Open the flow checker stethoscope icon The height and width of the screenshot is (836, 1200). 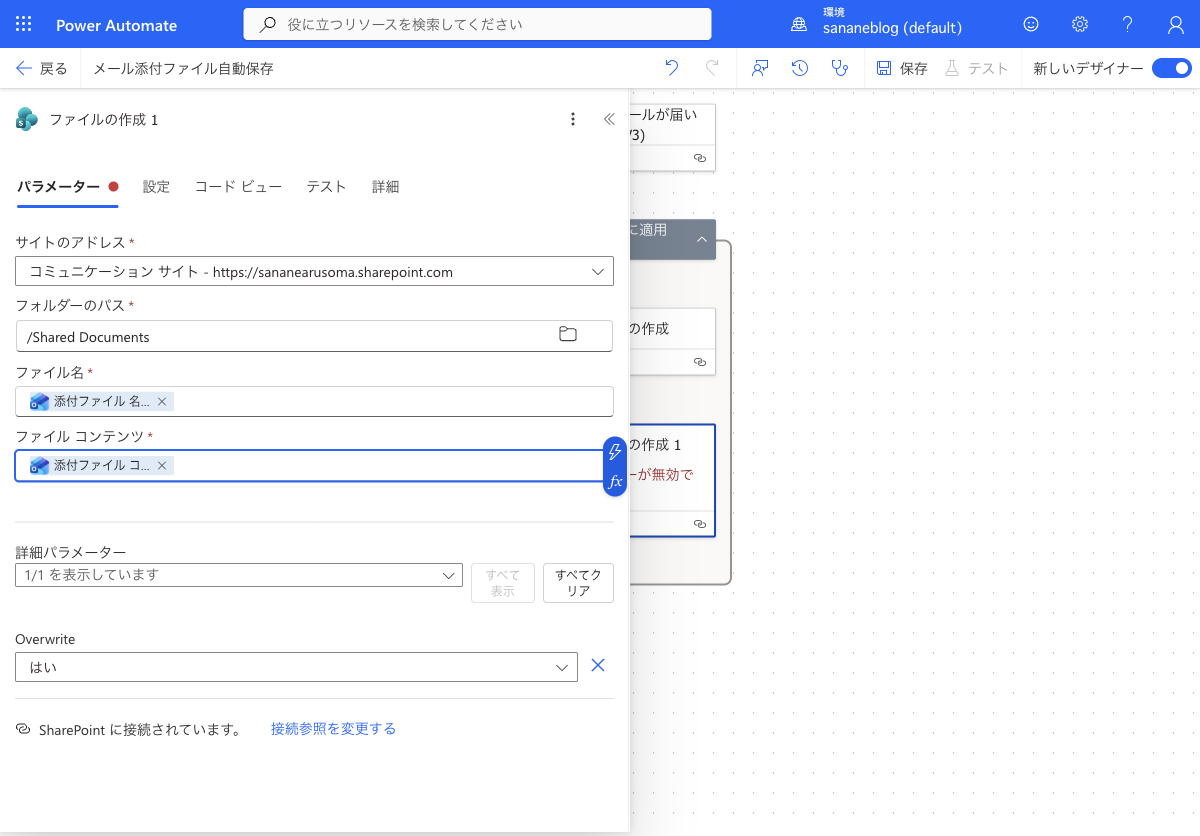(840, 68)
